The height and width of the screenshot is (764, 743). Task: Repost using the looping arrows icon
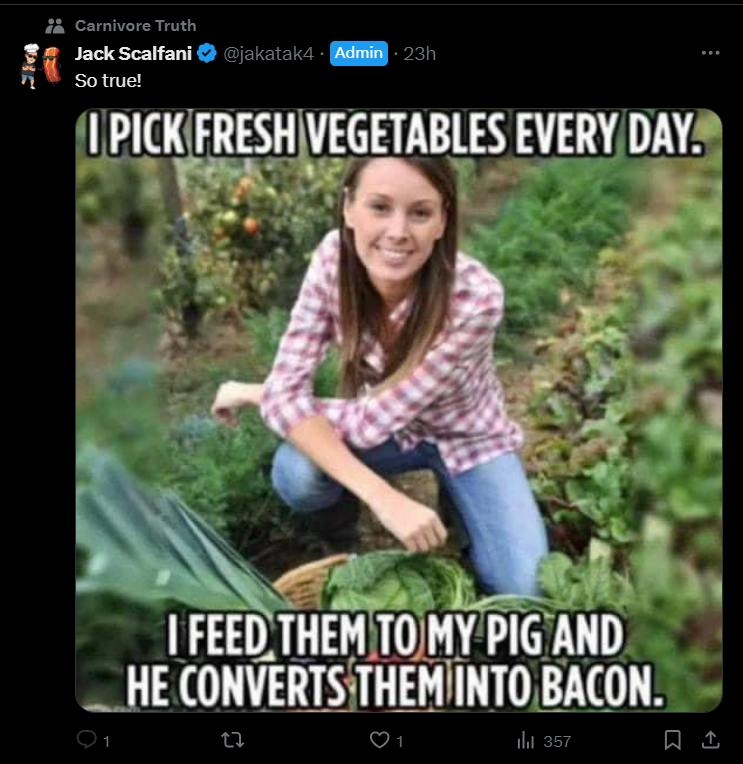[x=232, y=740]
